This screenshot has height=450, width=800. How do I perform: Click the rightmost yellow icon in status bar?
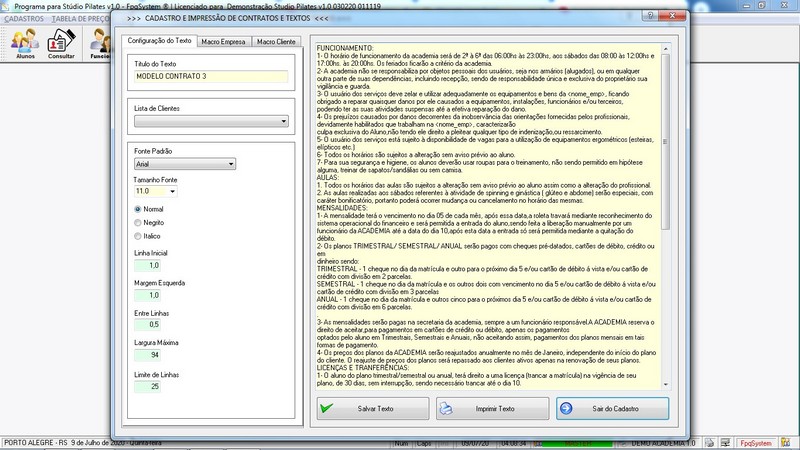click(786, 443)
